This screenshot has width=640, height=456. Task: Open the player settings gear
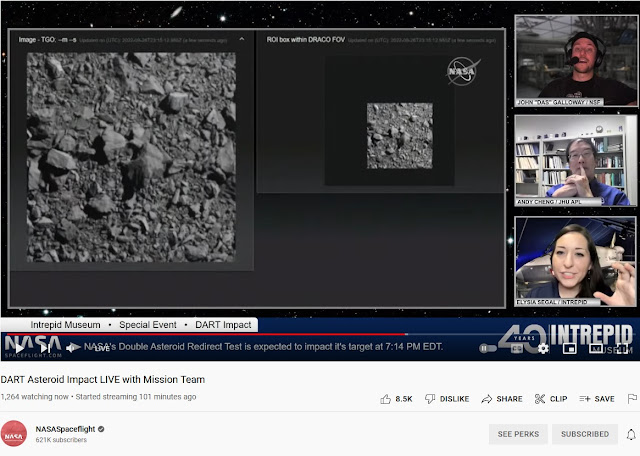pos(543,348)
